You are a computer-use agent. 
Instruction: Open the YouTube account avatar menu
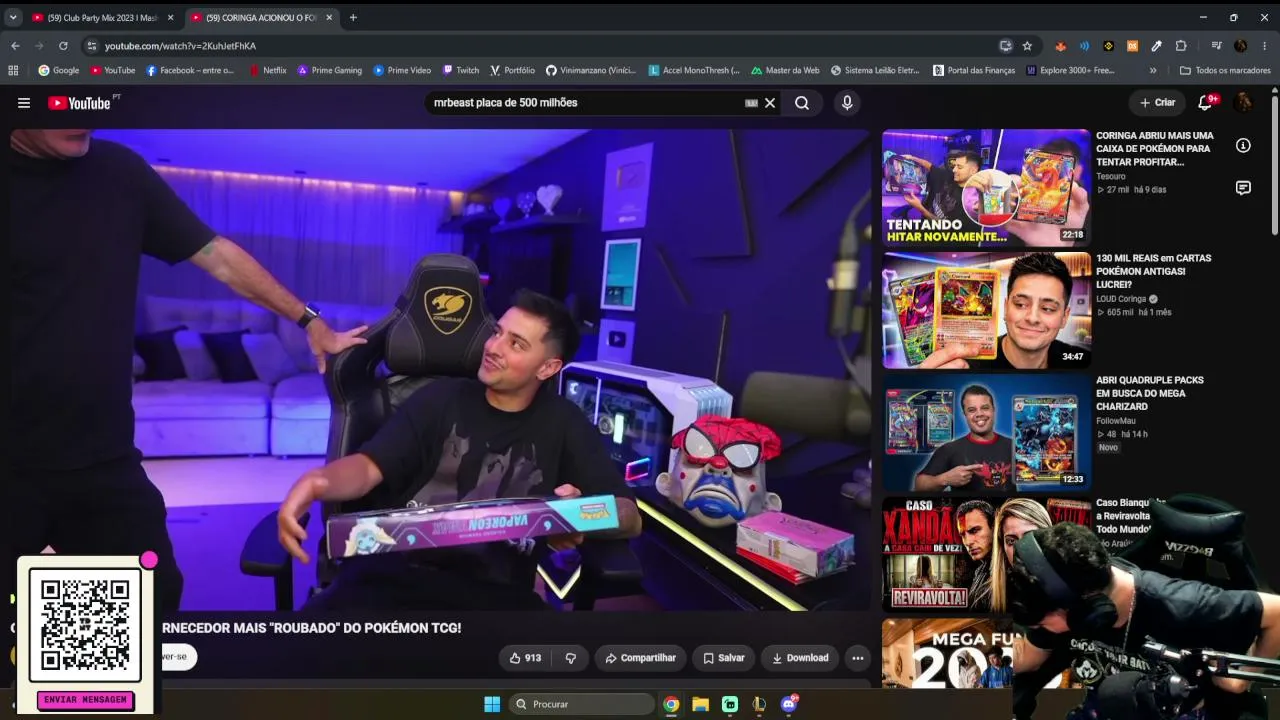(x=1243, y=102)
